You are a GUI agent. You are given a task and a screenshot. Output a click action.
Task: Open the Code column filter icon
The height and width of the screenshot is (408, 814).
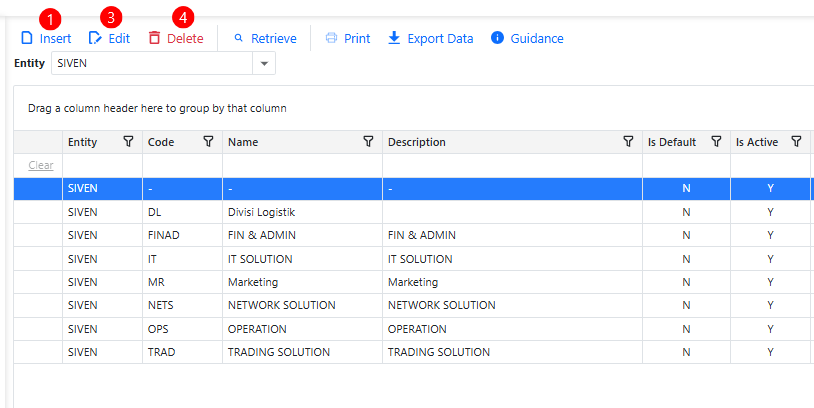click(208, 142)
